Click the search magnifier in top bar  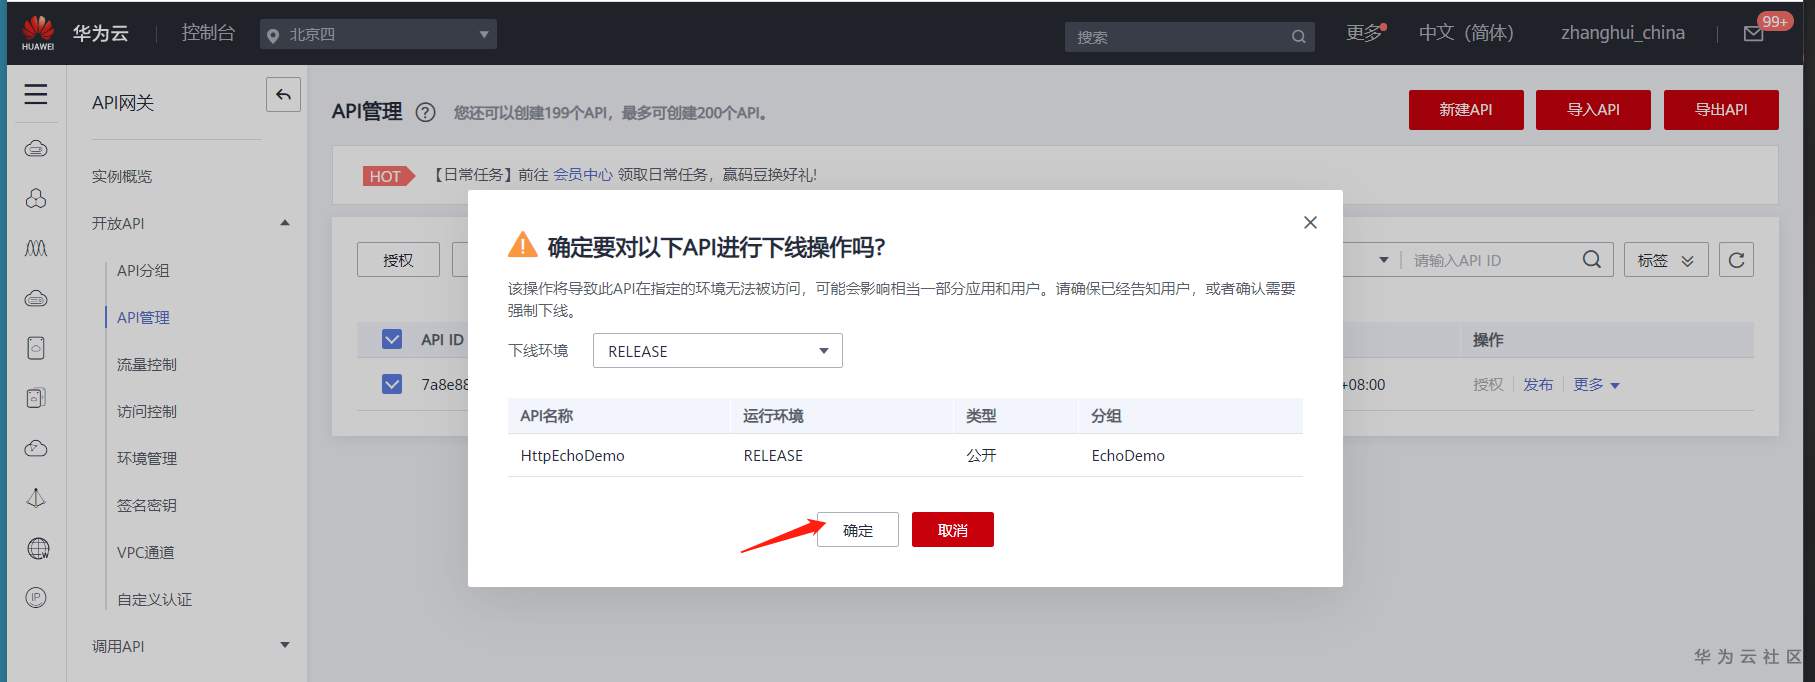(1298, 37)
